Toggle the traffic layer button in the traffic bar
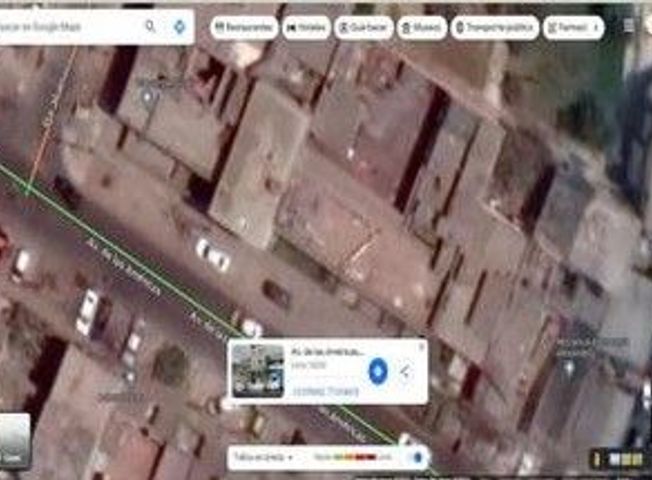This screenshot has height=480, width=652. pos(417,457)
